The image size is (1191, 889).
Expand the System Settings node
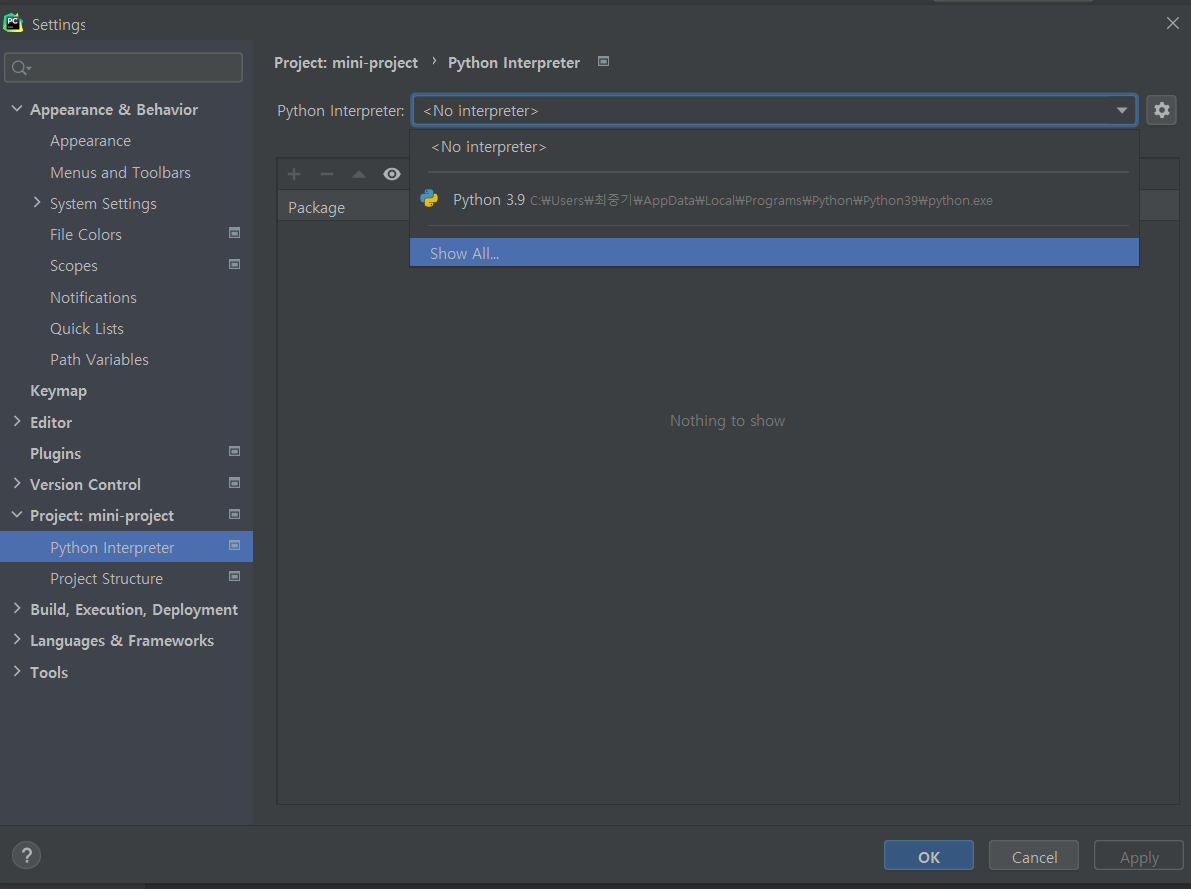[x=36, y=202]
